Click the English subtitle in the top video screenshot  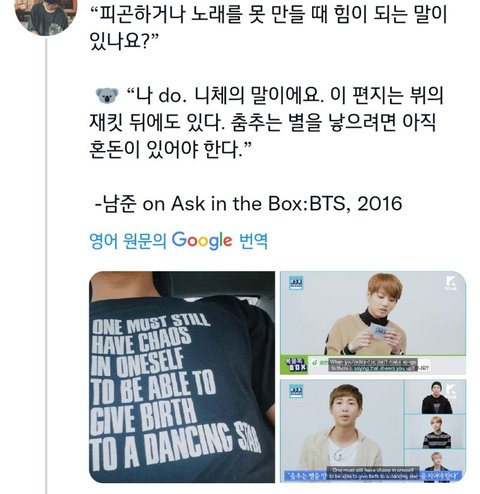373,365
